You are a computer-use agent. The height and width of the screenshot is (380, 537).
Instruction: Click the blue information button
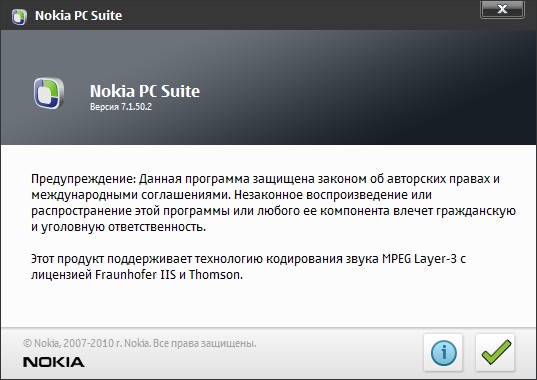pyautogui.click(x=443, y=353)
